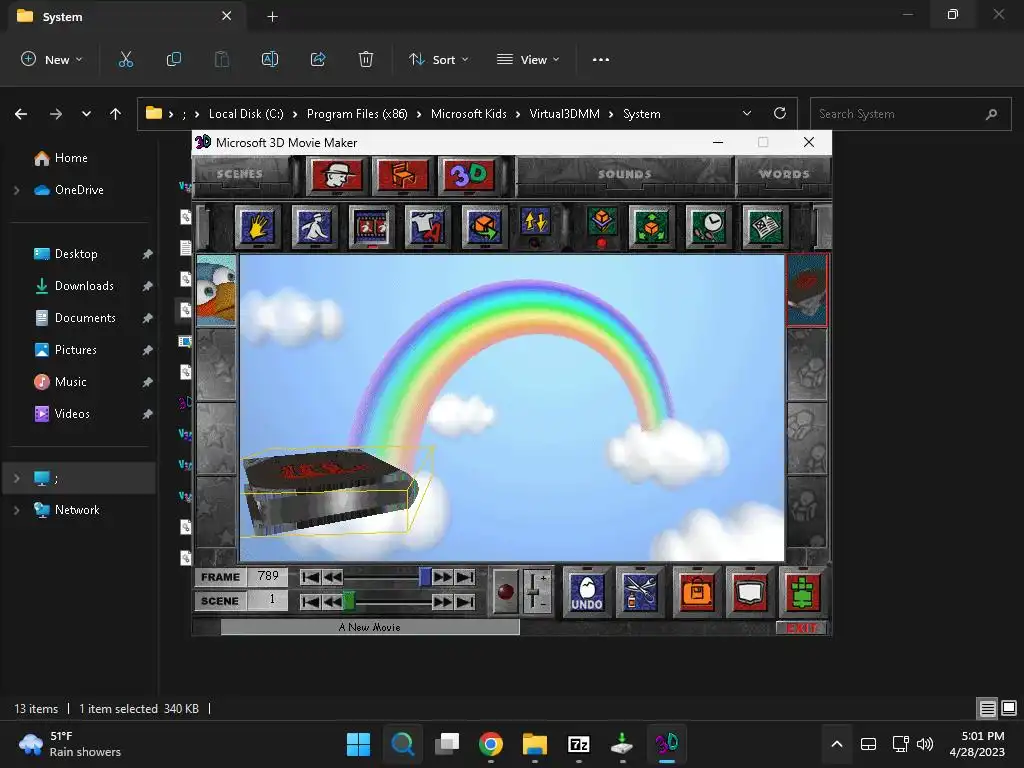Click the volume slider control

point(536,592)
